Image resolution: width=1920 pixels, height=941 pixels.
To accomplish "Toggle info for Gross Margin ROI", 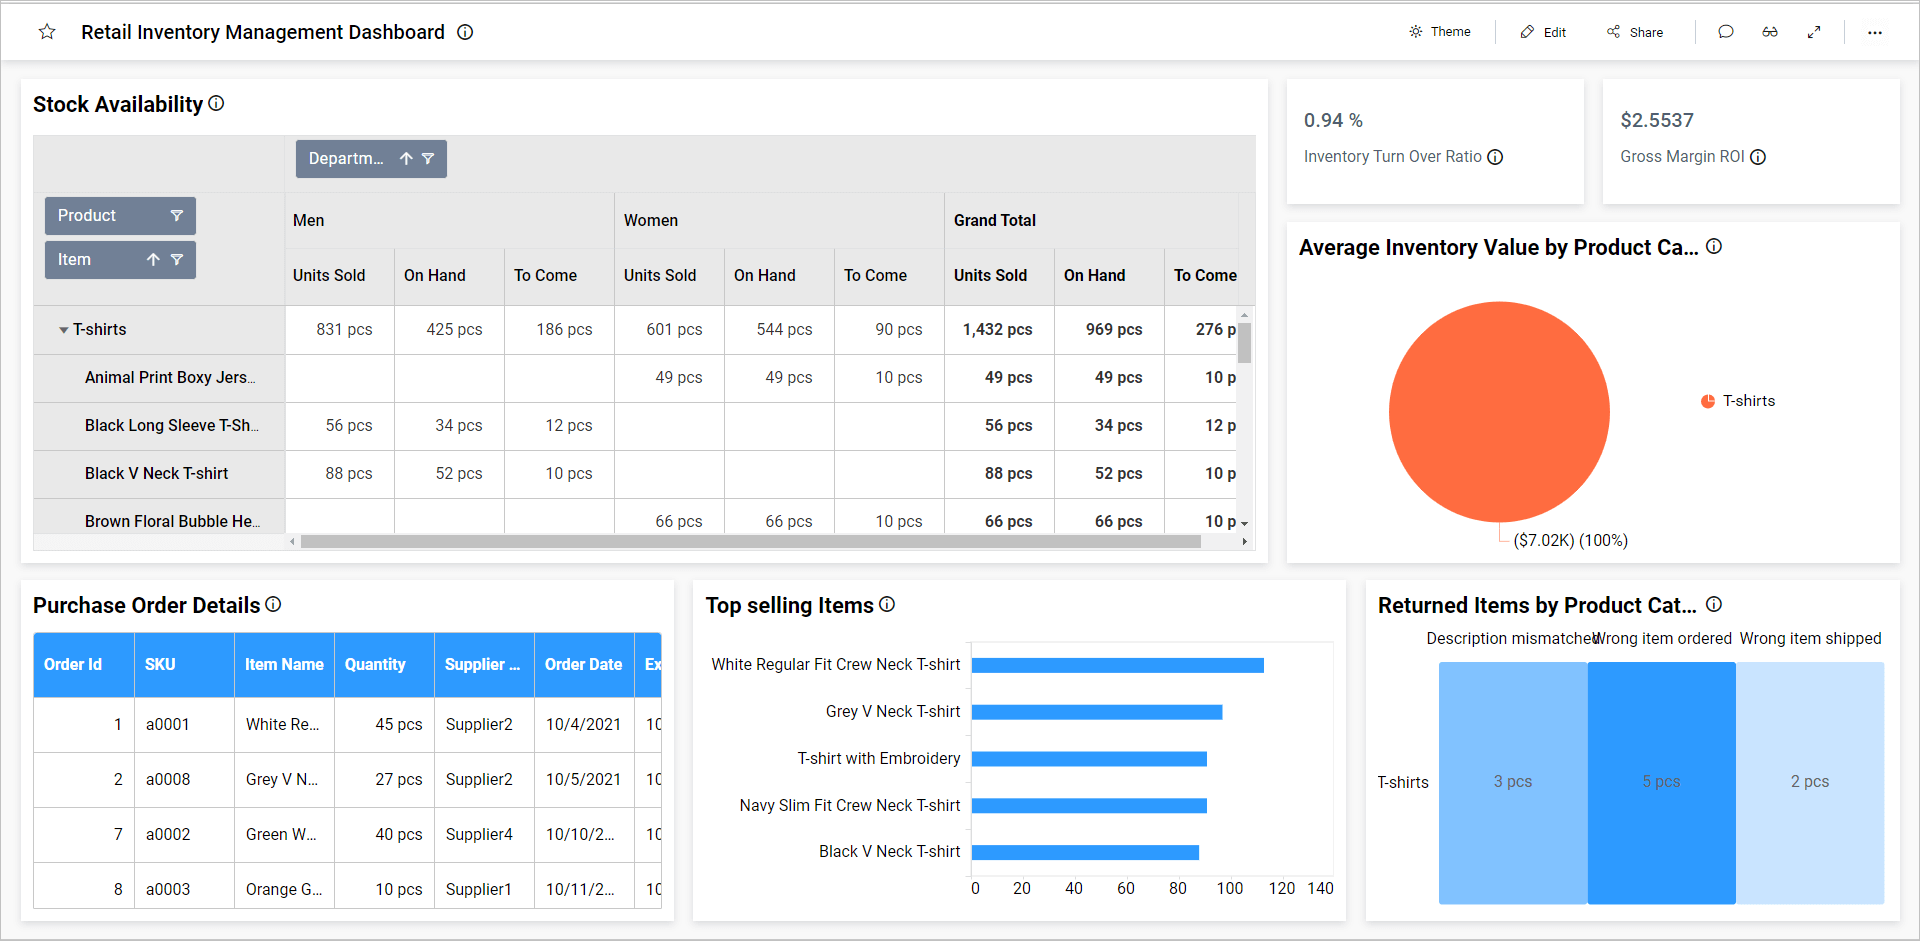I will pyautogui.click(x=1759, y=157).
